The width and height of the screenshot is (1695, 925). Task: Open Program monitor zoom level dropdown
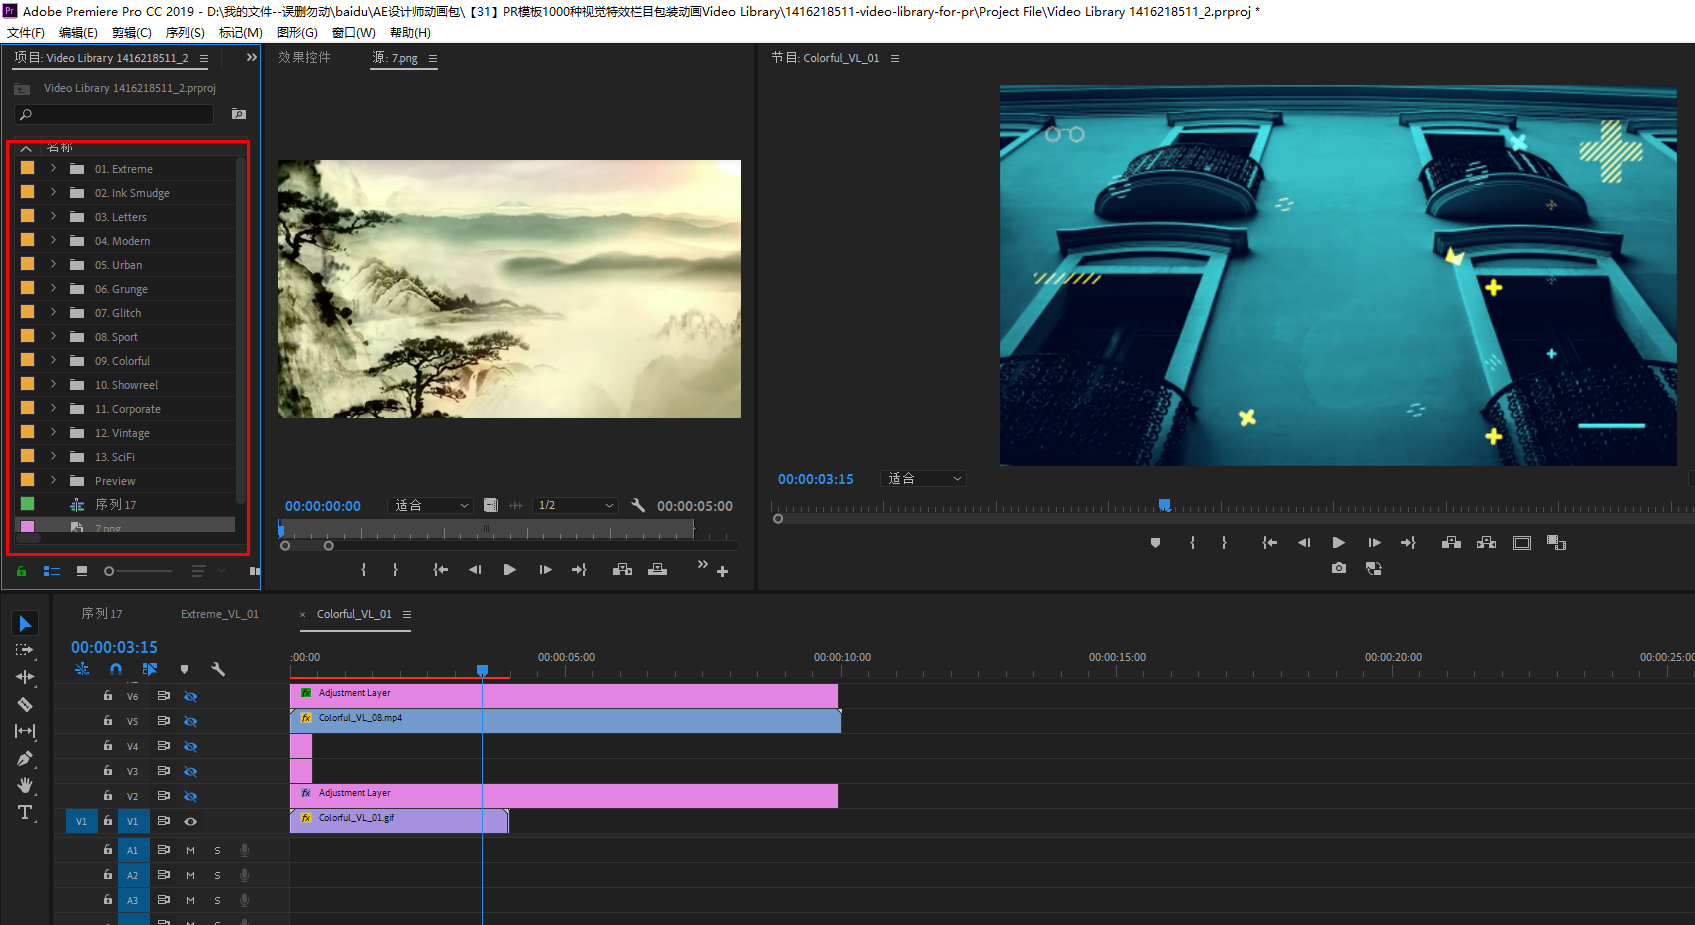click(924, 478)
